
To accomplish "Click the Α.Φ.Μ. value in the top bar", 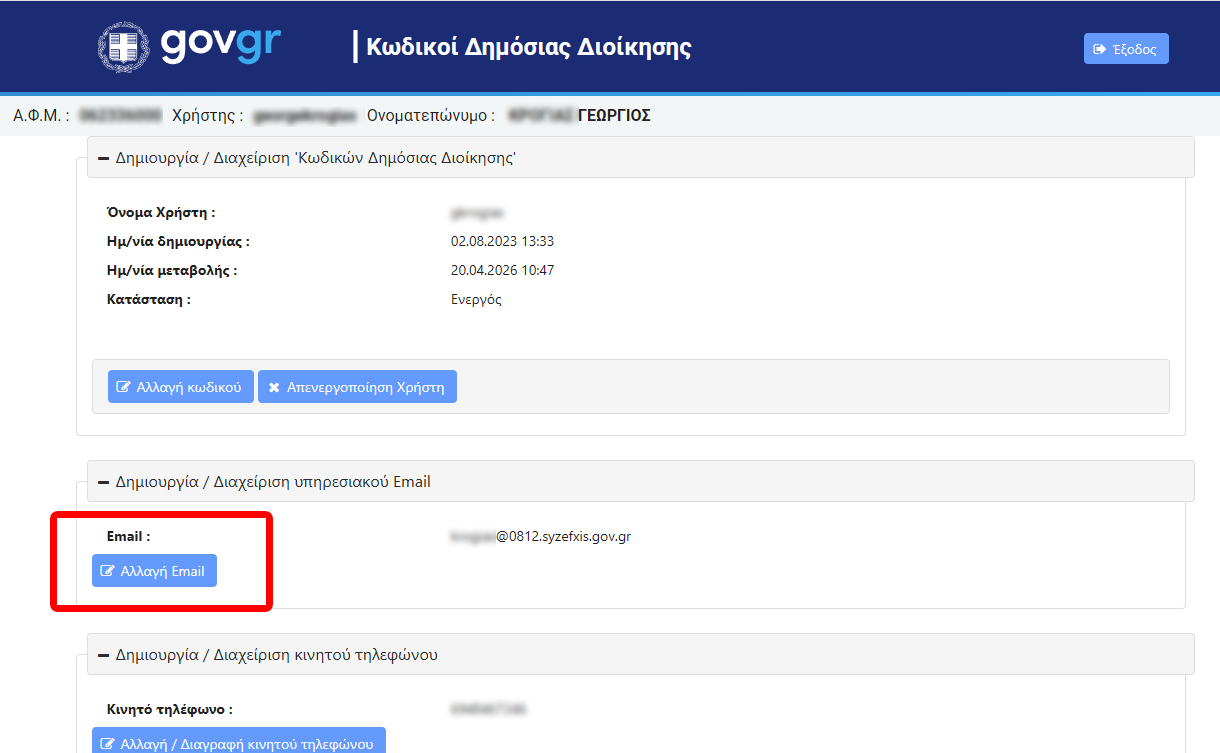I will [x=121, y=115].
